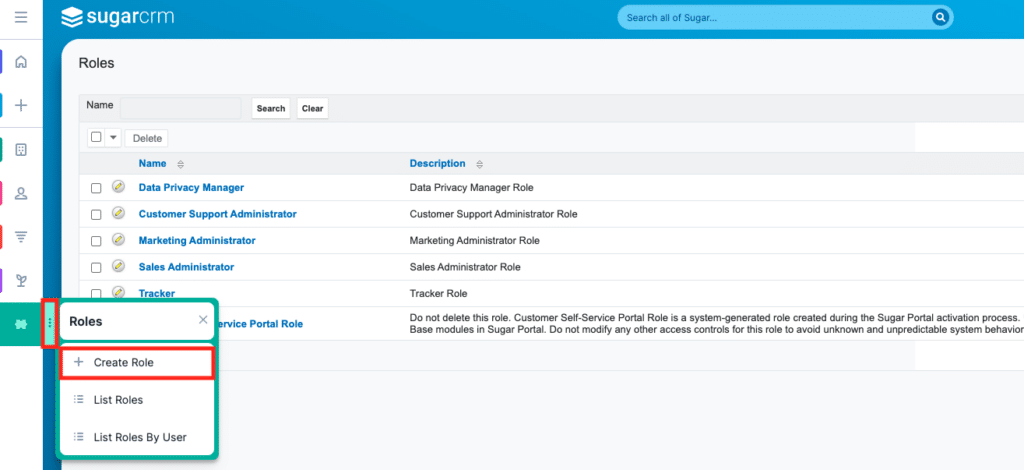The image size is (1024, 470).
Task: Click the three-dot menu beside Roles module
Action: click(x=50, y=323)
